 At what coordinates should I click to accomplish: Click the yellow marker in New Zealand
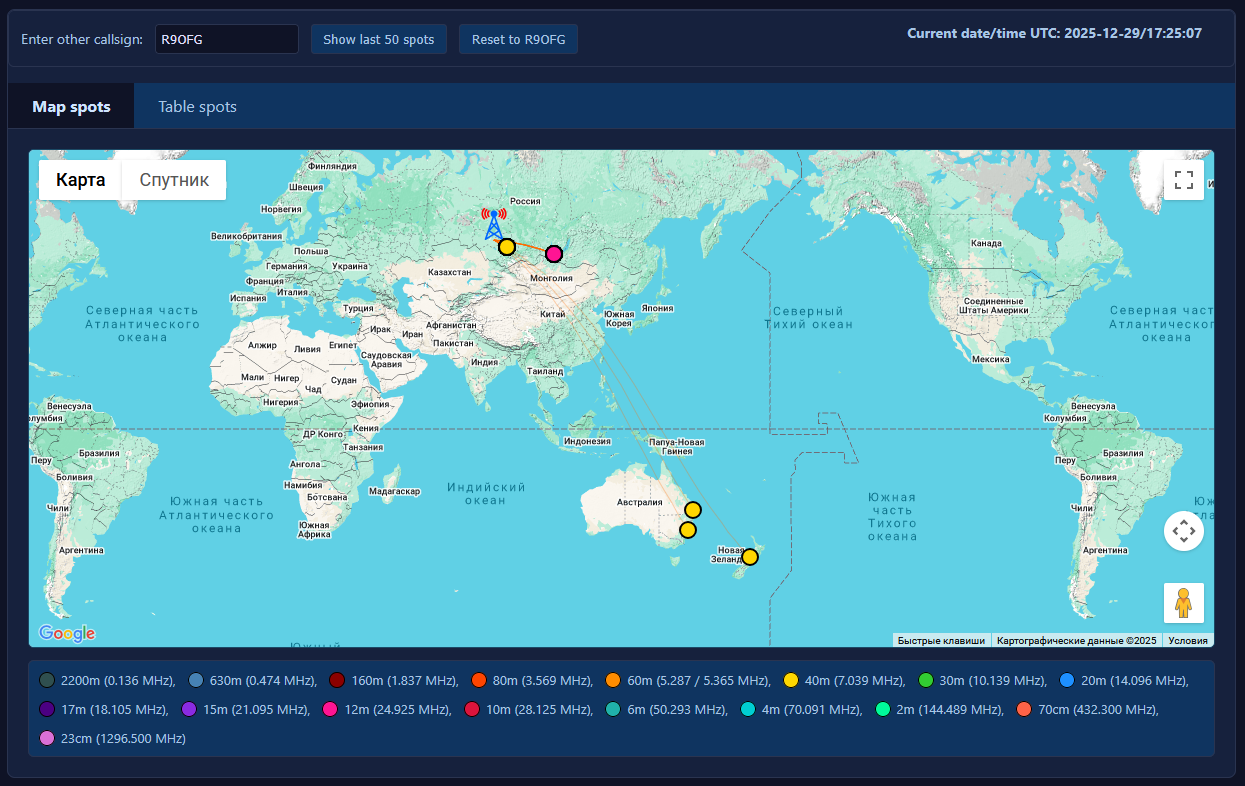point(750,557)
